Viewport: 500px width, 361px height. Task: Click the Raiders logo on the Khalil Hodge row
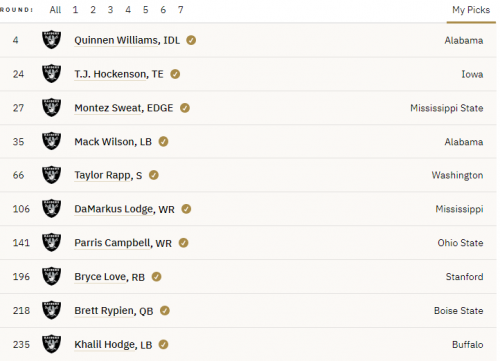pos(51,344)
